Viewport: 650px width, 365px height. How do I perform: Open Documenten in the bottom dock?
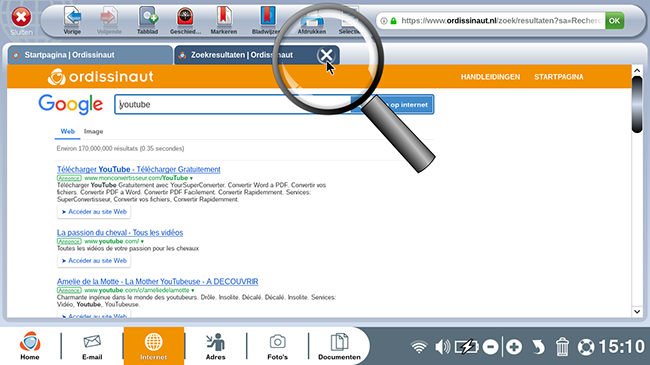pyautogui.click(x=339, y=346)
